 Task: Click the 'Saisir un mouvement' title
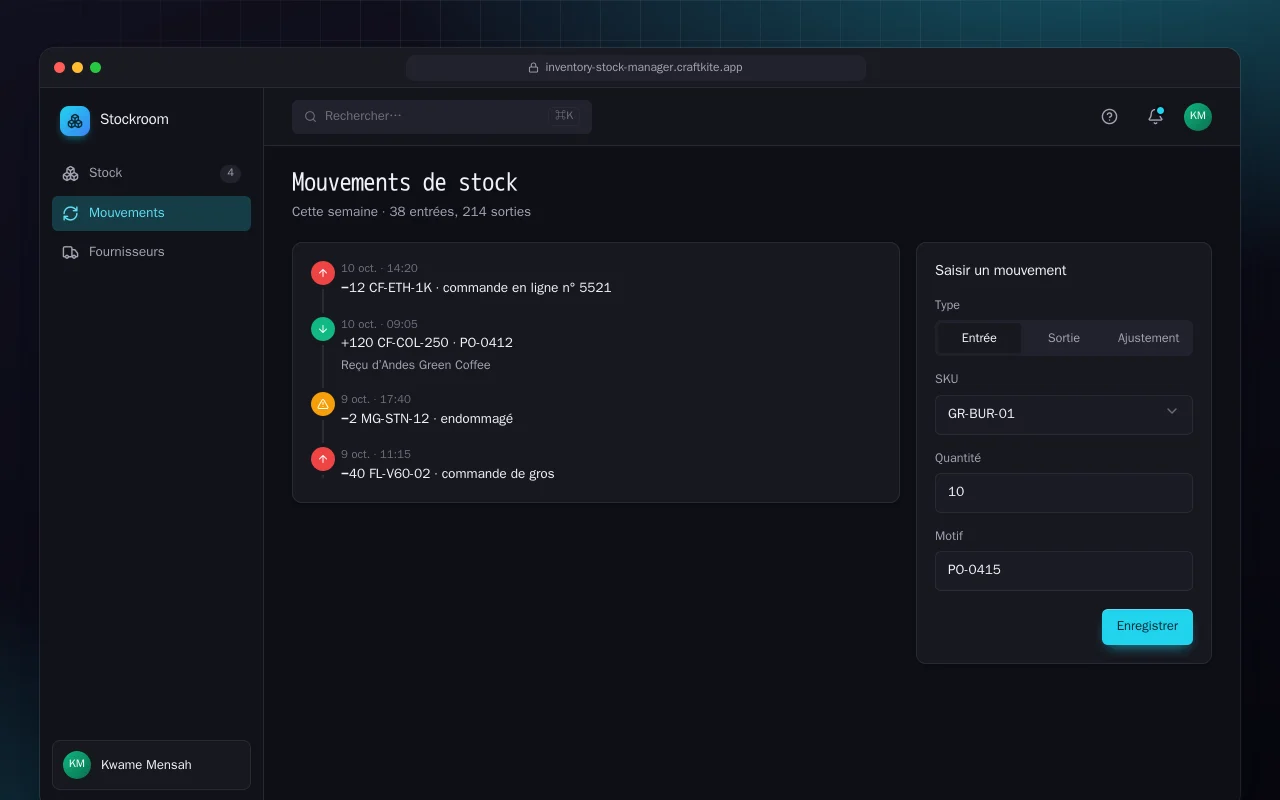click(x=1000, y=271)
